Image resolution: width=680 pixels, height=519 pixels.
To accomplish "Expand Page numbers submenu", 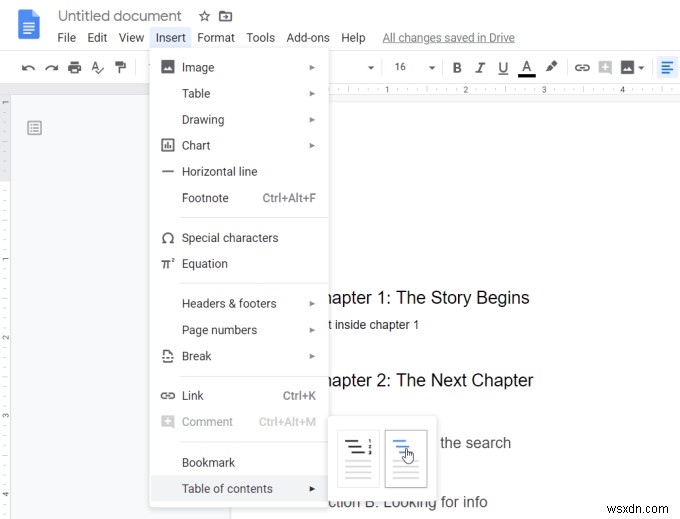I will pos(239,330).
